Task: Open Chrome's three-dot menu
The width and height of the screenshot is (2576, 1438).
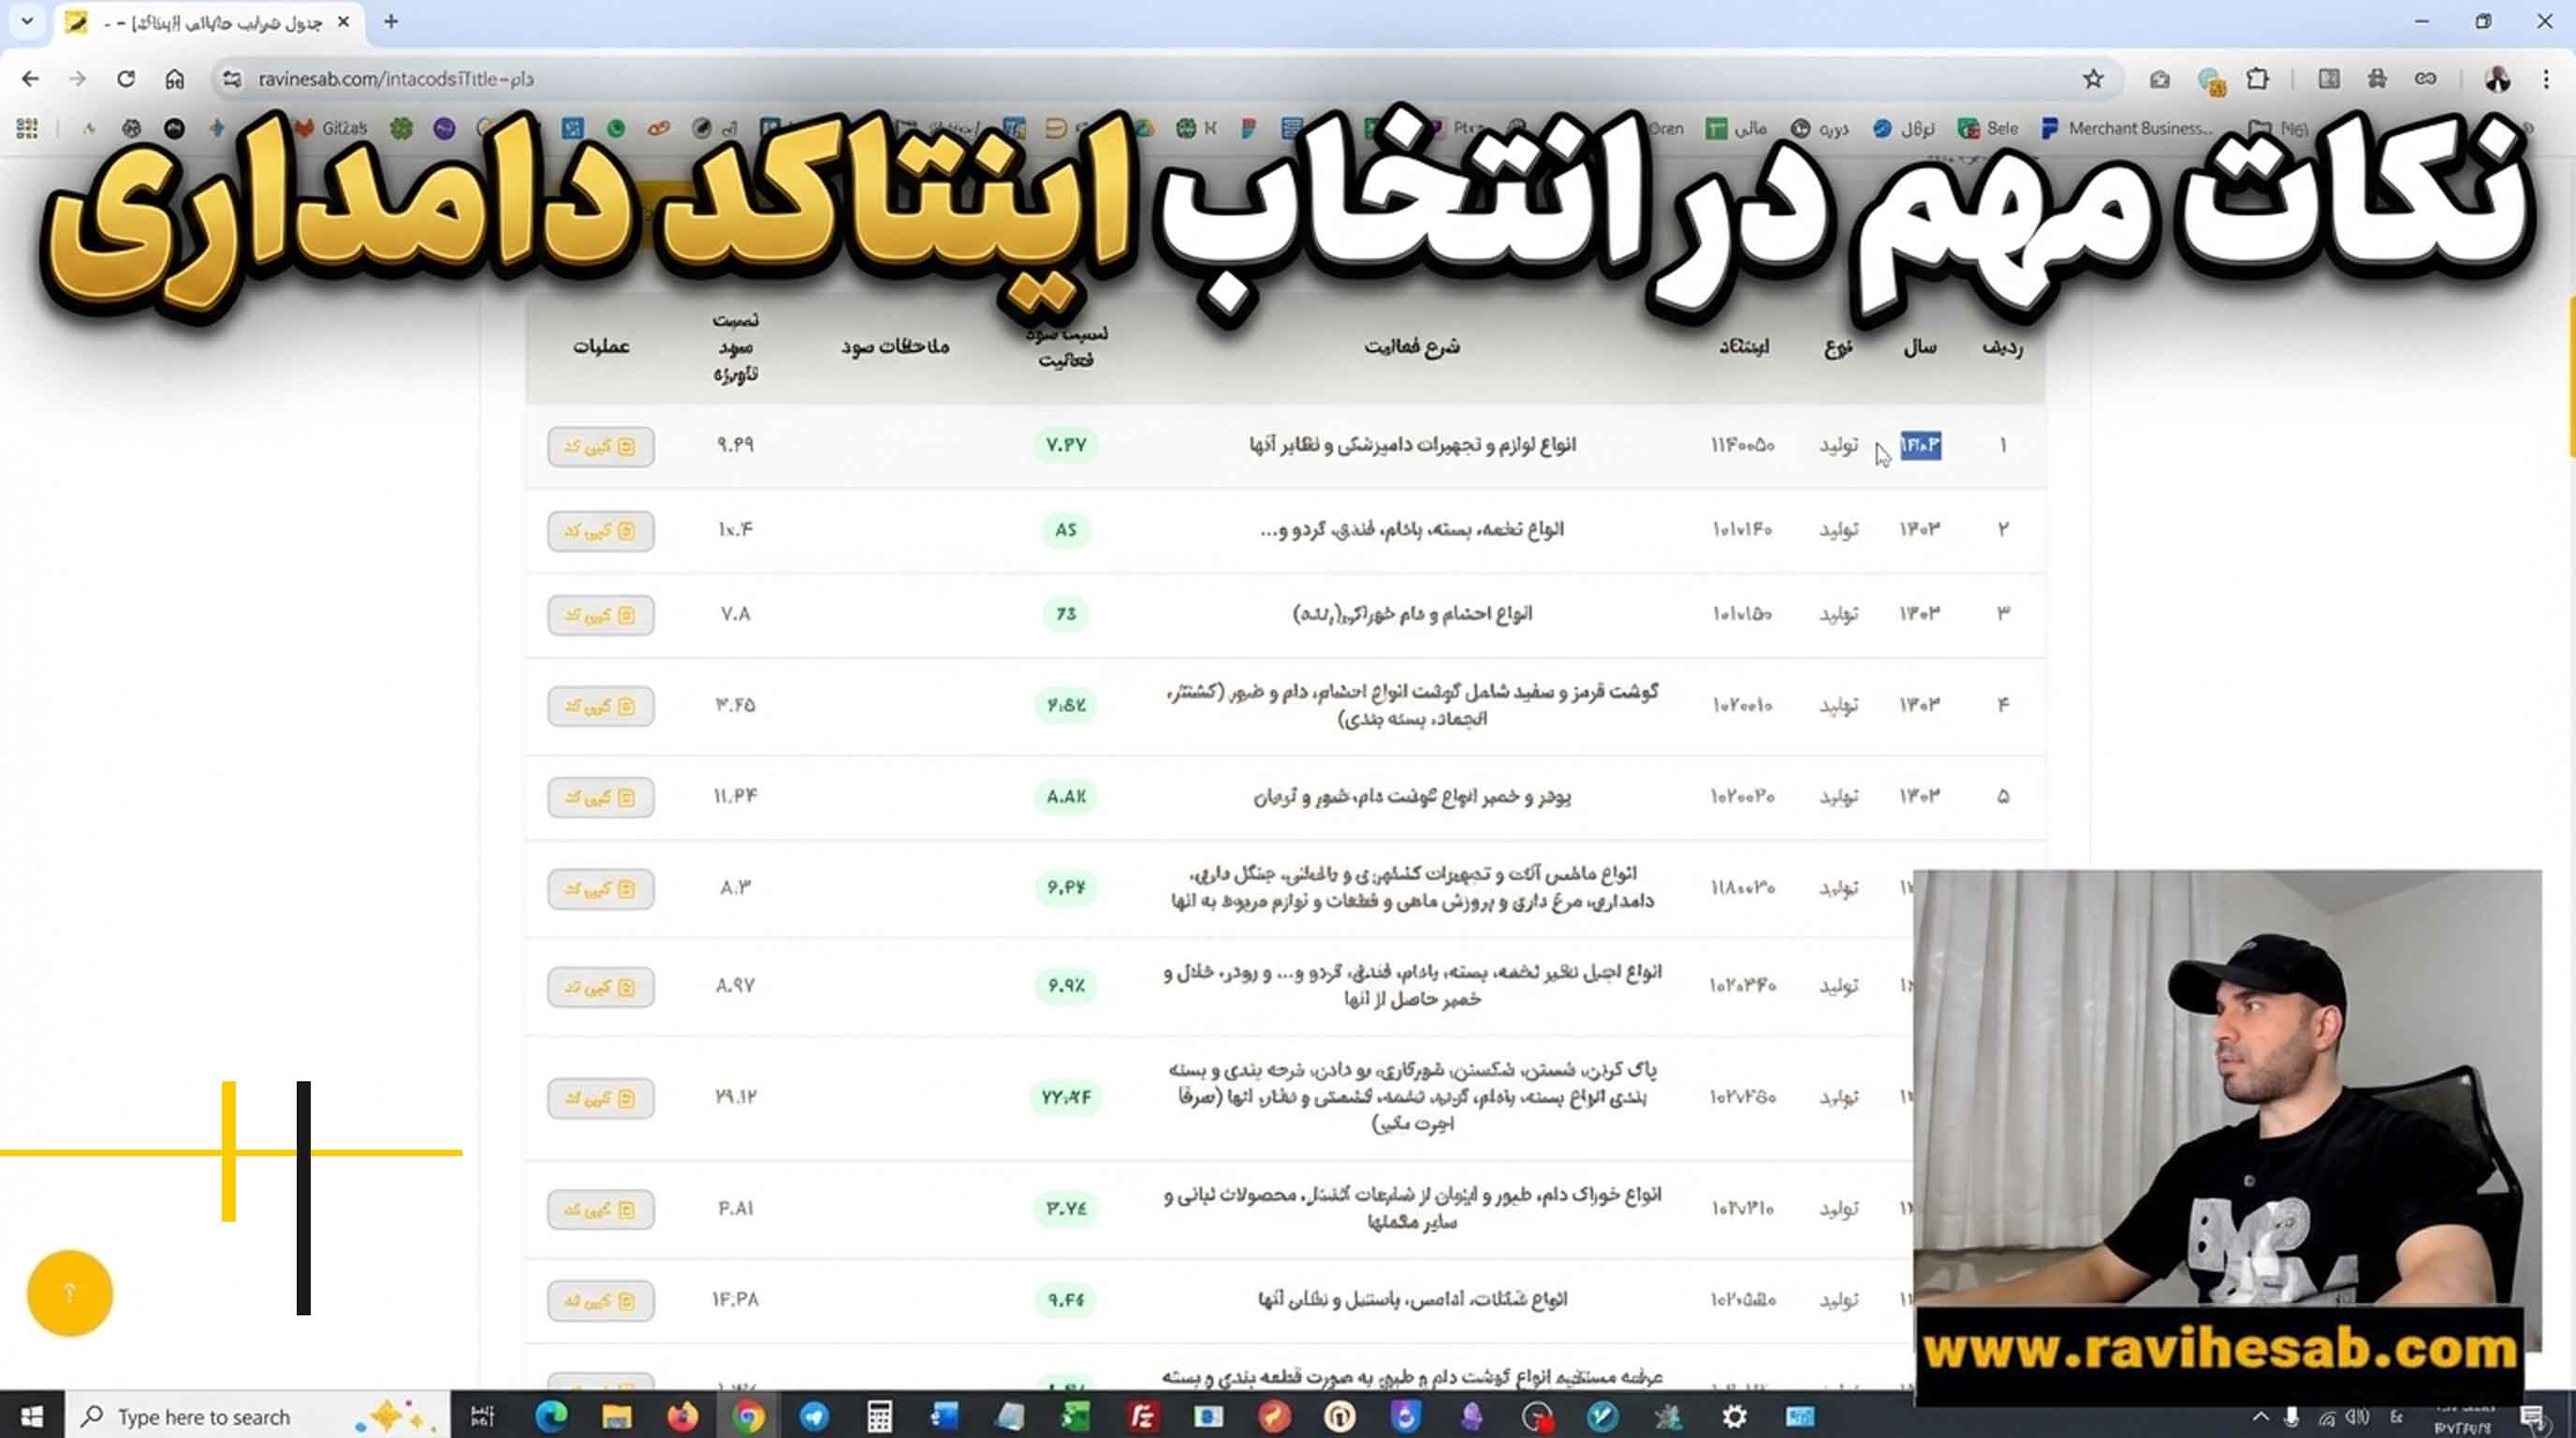Action: pyautogui.click(x=2546, y=78)
